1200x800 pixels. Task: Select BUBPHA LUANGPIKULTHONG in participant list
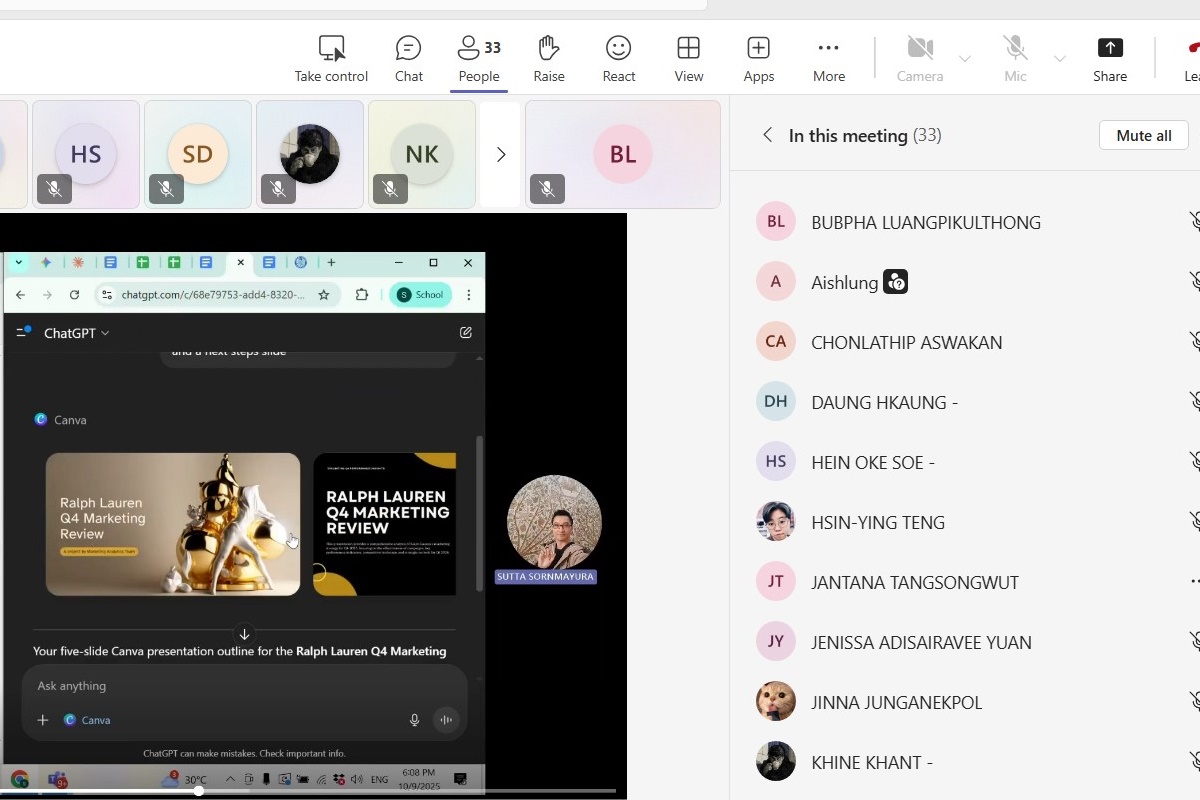pos(925,222)
